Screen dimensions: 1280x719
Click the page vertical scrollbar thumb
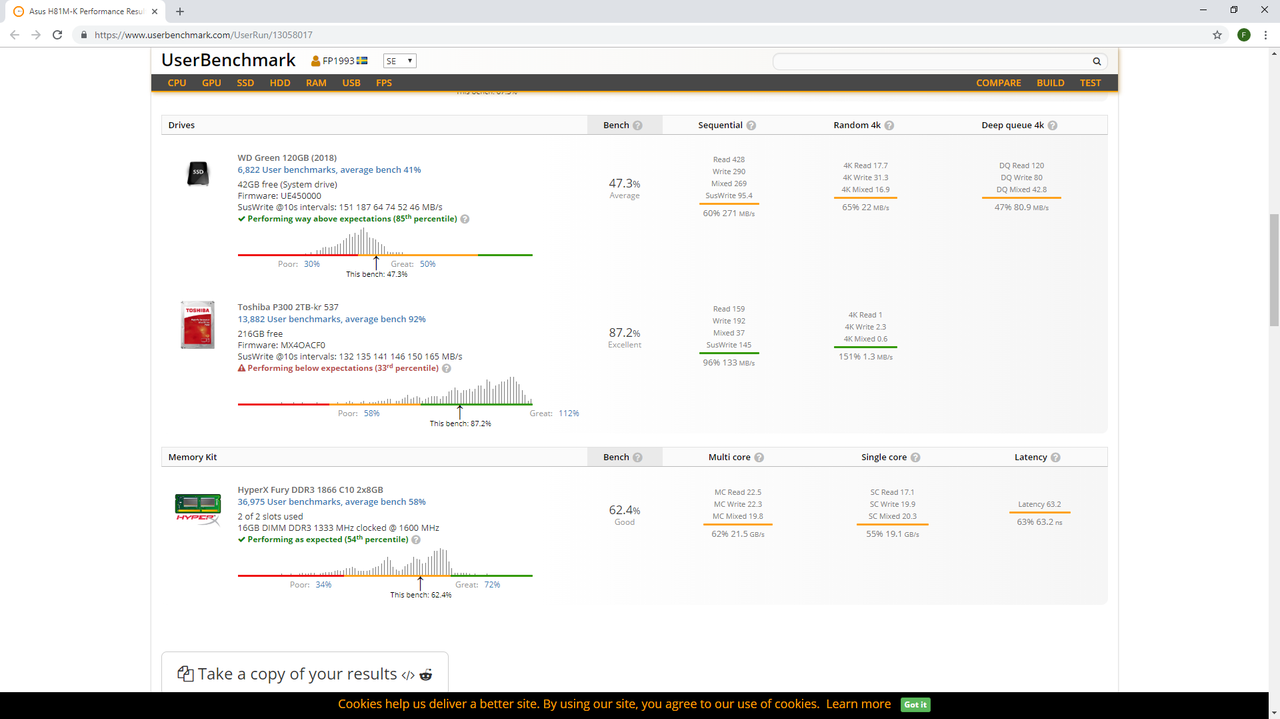1273,270
